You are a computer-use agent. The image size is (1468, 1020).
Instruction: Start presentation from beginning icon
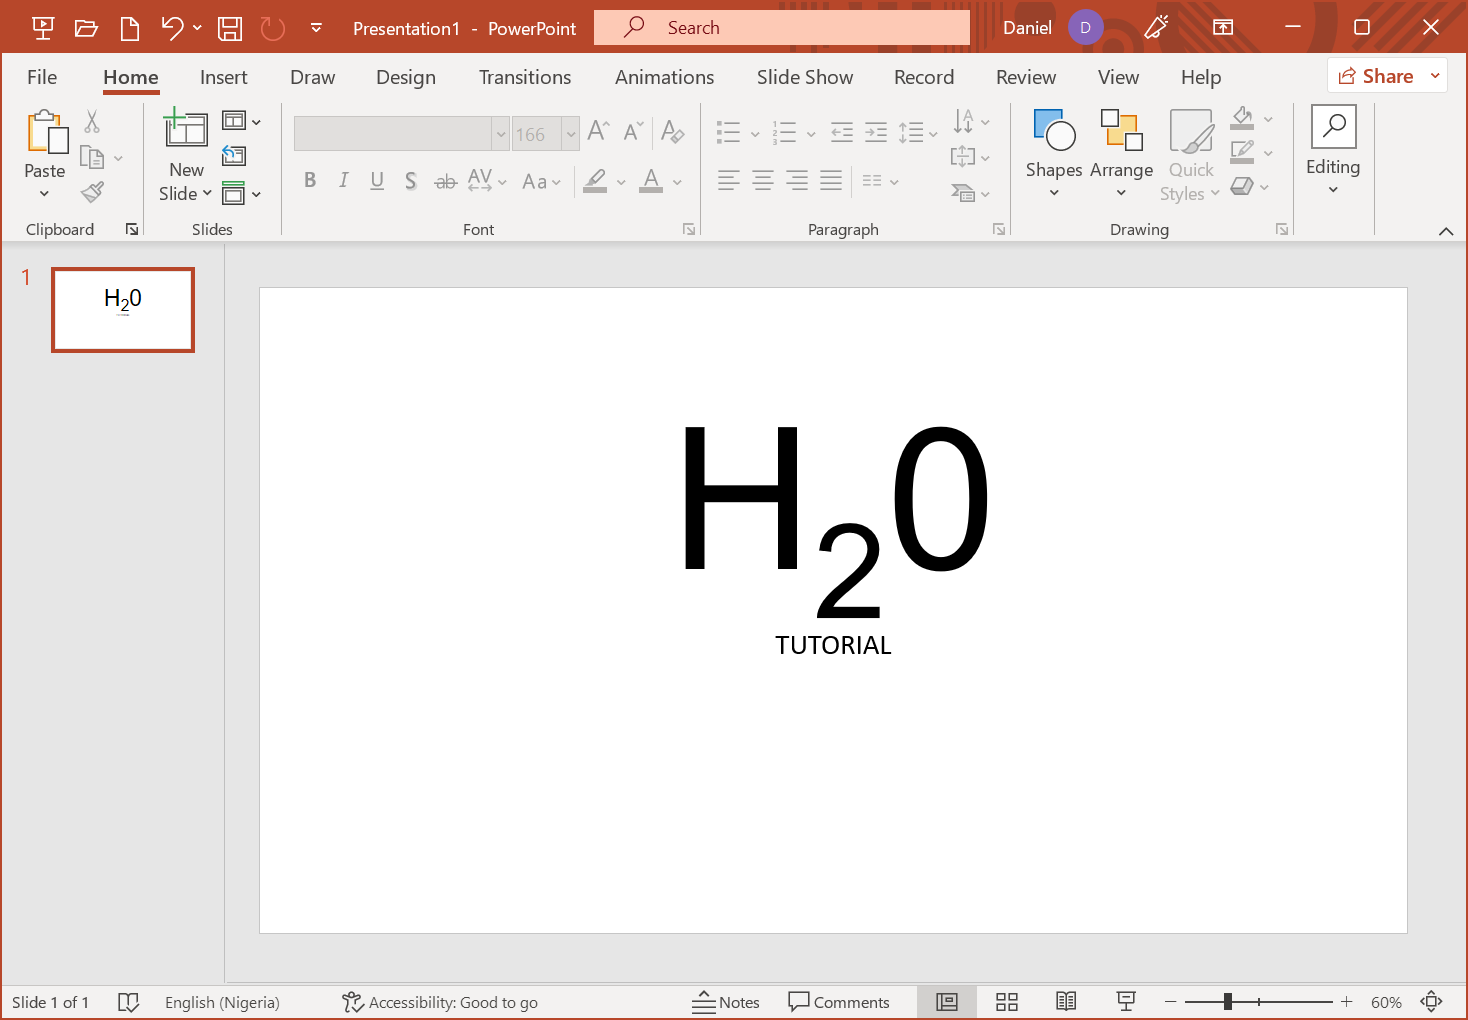click(x=43, y=28)
